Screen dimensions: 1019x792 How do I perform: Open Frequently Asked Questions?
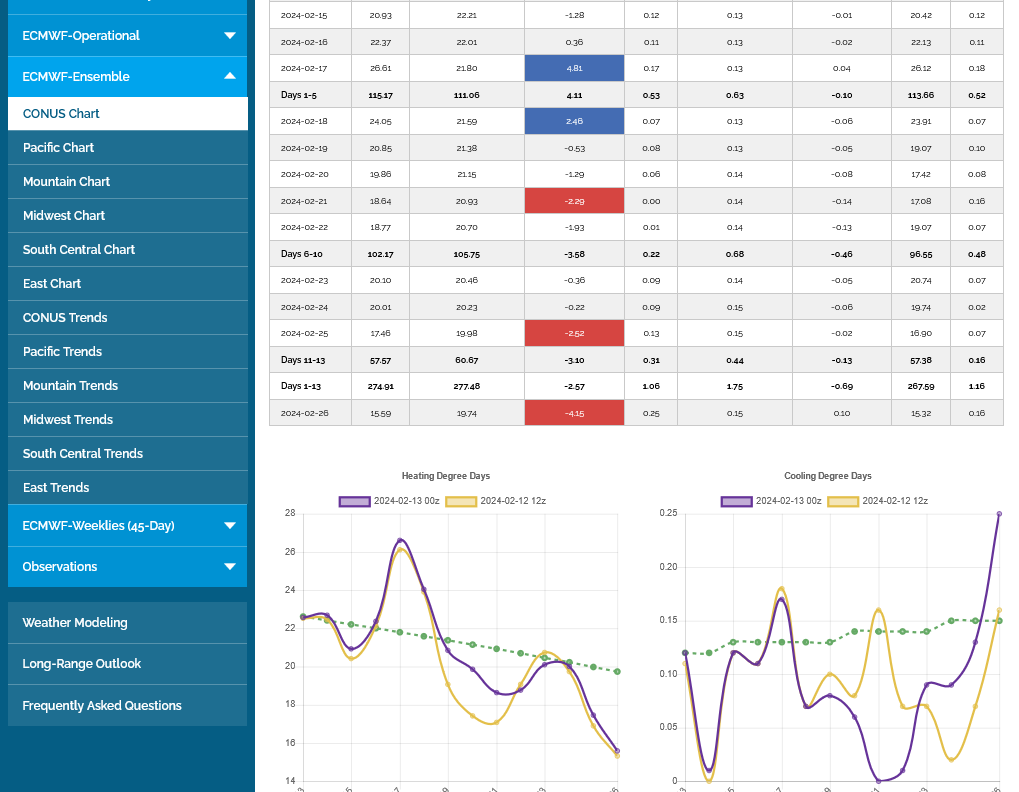[102, 706]
